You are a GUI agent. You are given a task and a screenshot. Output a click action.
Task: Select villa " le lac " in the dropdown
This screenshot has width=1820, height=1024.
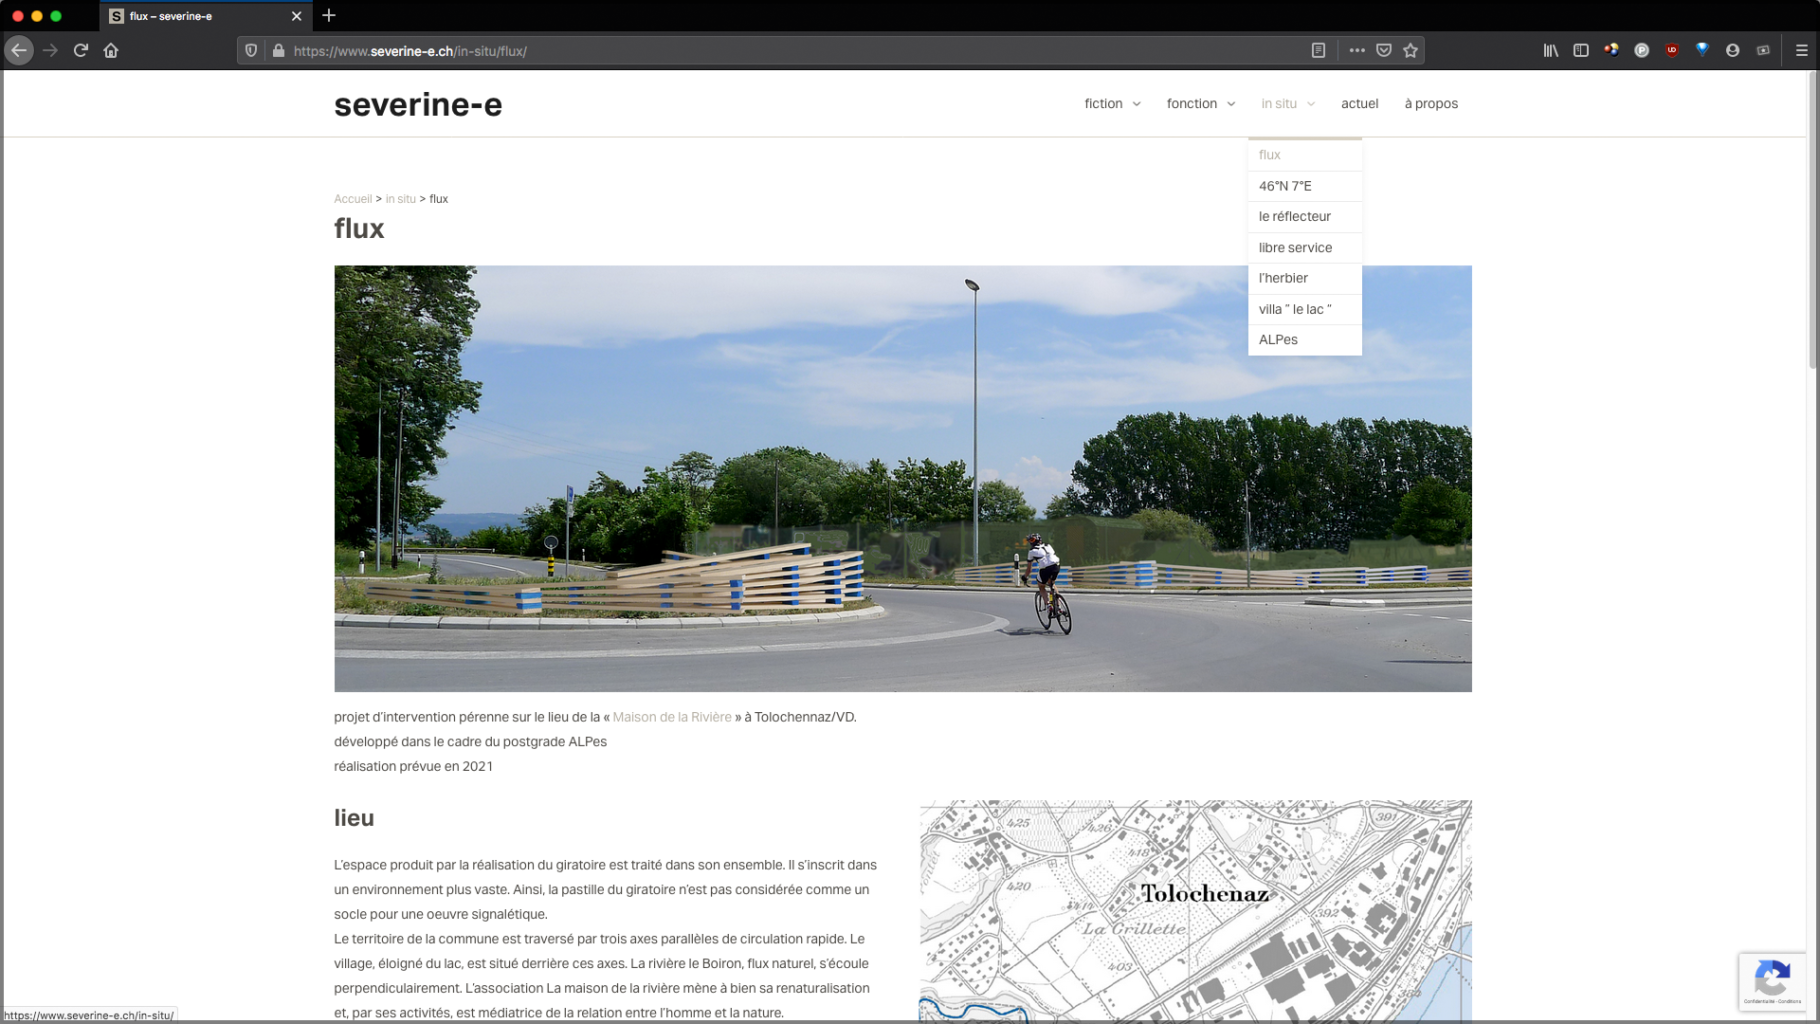point(1304,309)
